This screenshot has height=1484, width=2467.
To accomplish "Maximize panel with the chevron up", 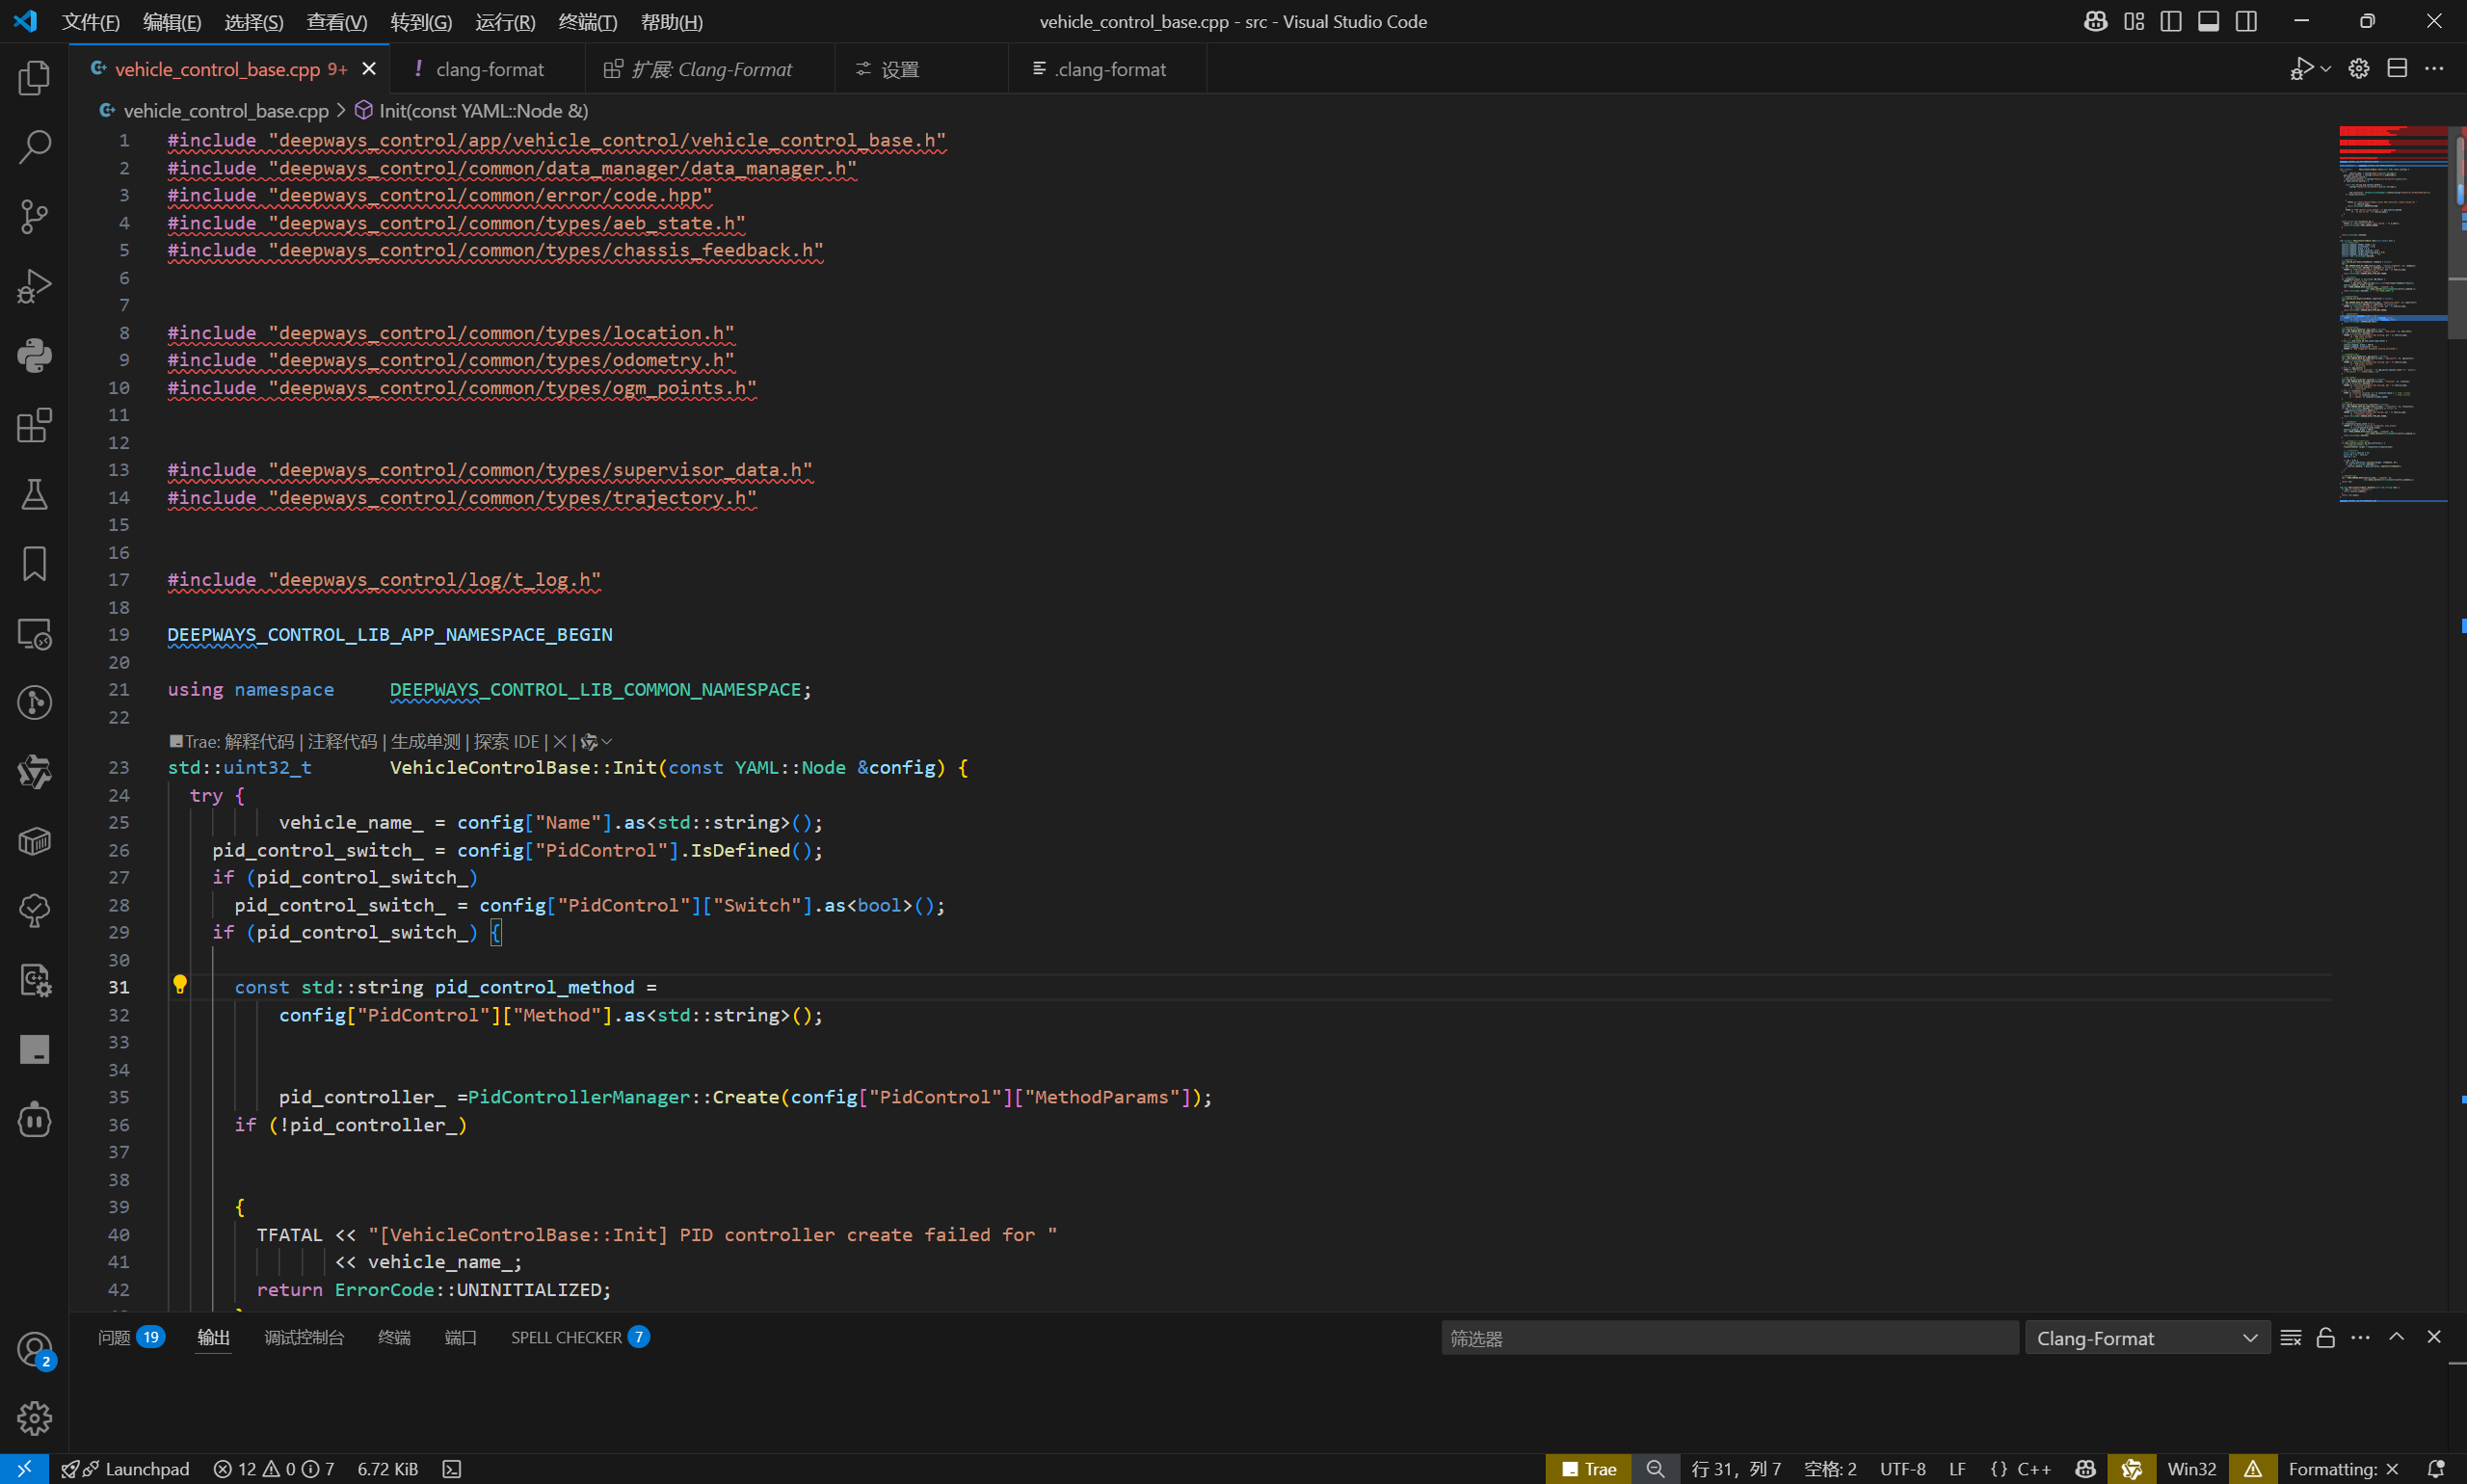I will [2396, 1337].
